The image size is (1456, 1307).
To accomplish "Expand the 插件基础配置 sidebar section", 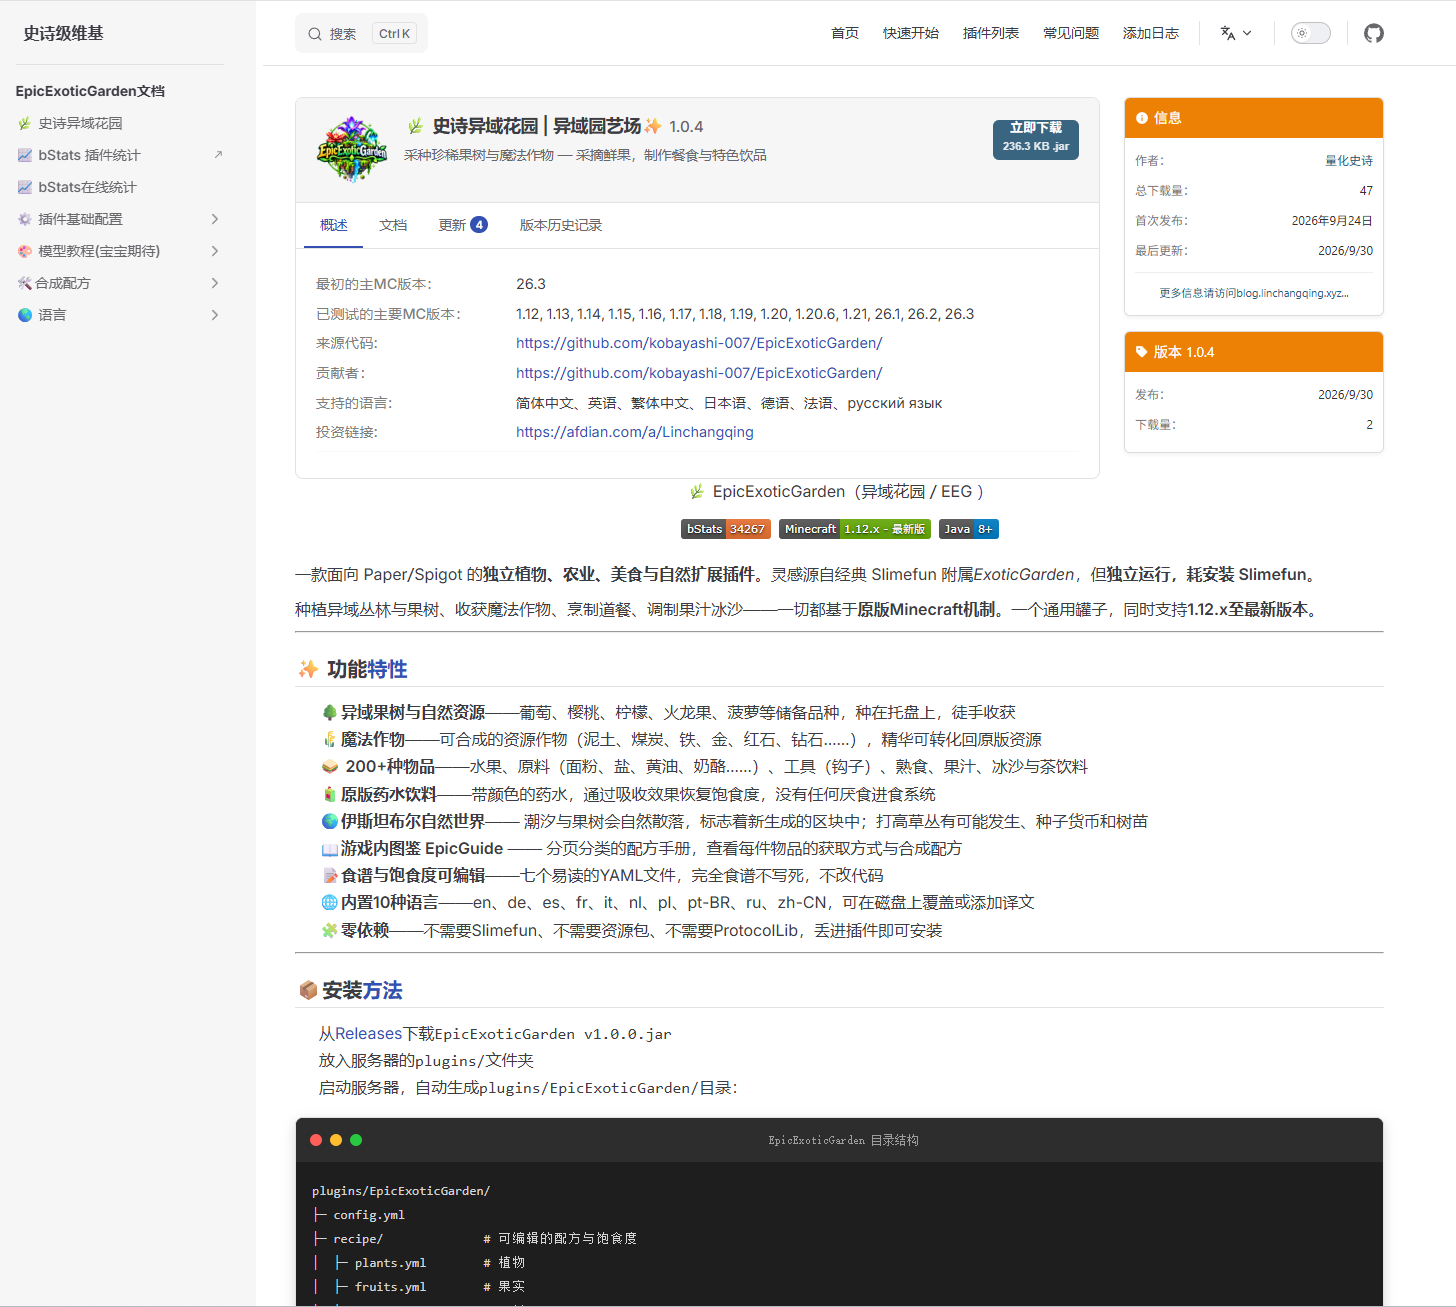I will pos(215,219).
